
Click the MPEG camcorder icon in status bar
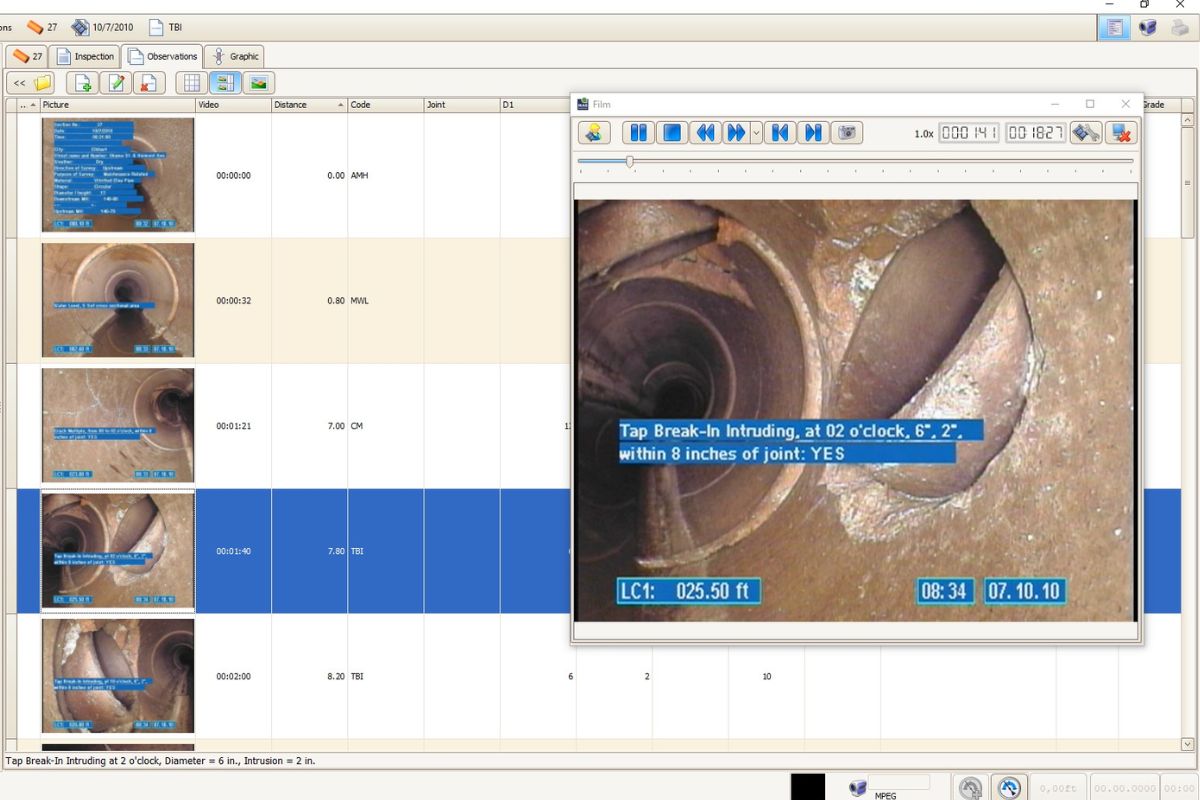[x=858, y=787]
